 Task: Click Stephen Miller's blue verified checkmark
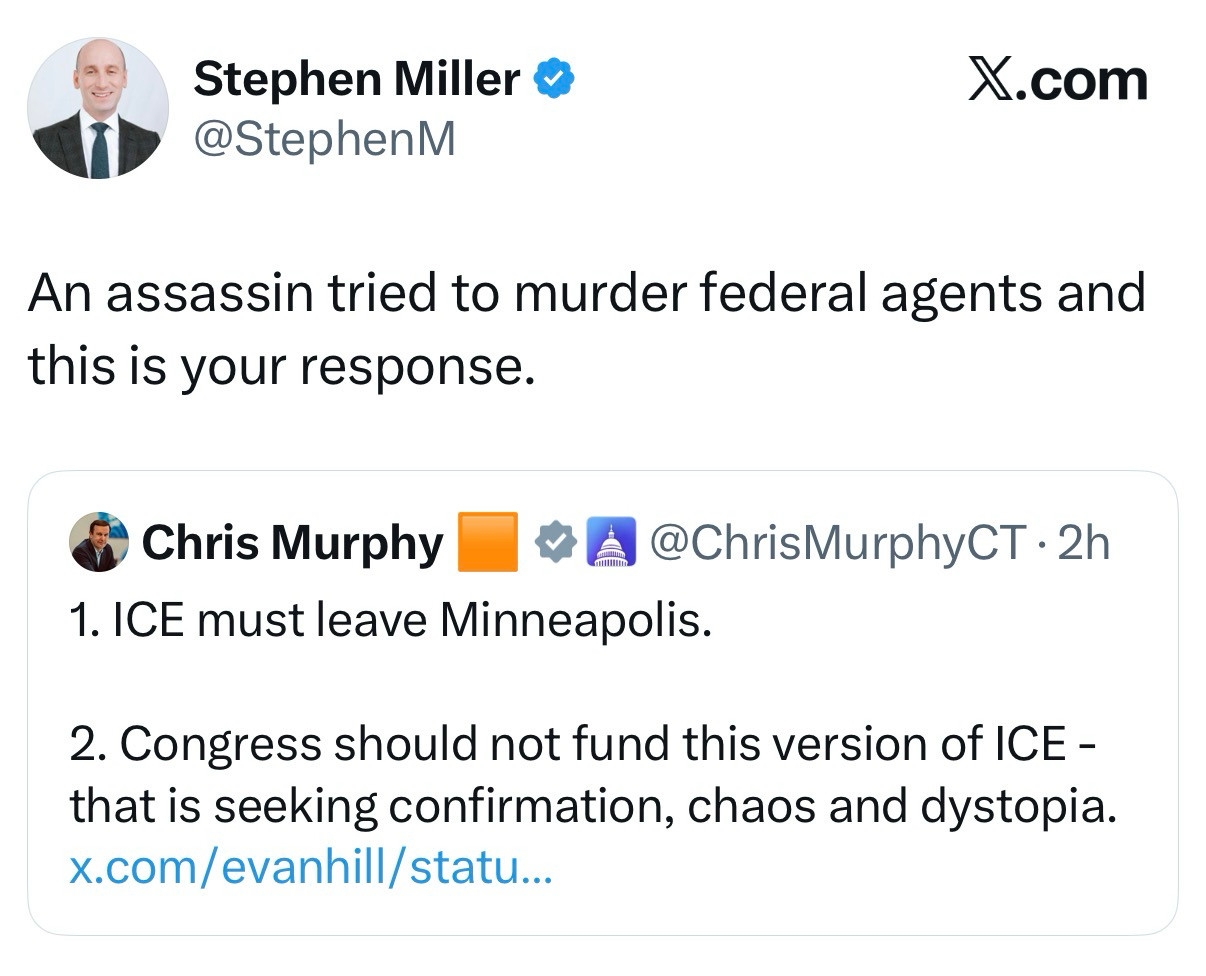pos(554,79)
